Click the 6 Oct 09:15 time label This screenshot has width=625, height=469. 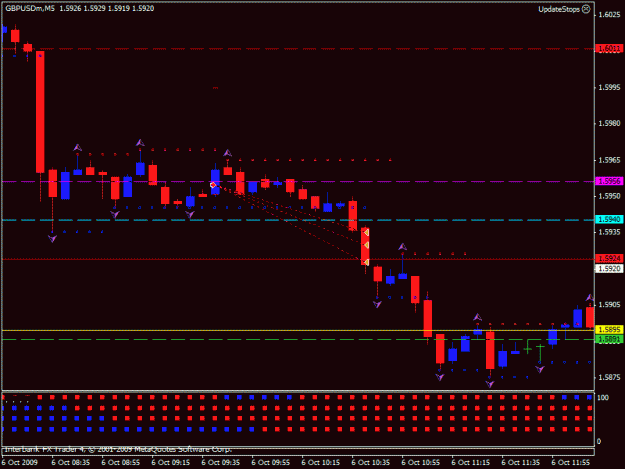click(171, 462)
